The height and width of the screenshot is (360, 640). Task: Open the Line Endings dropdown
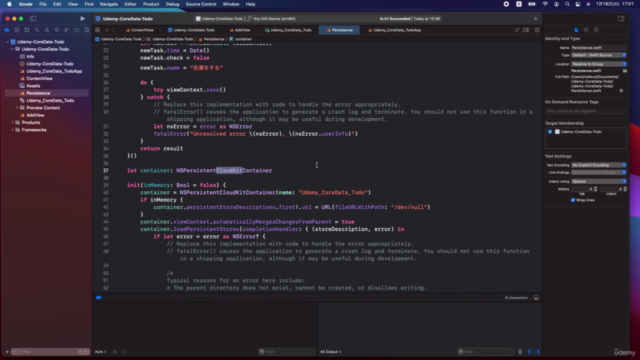pos(599,173)
